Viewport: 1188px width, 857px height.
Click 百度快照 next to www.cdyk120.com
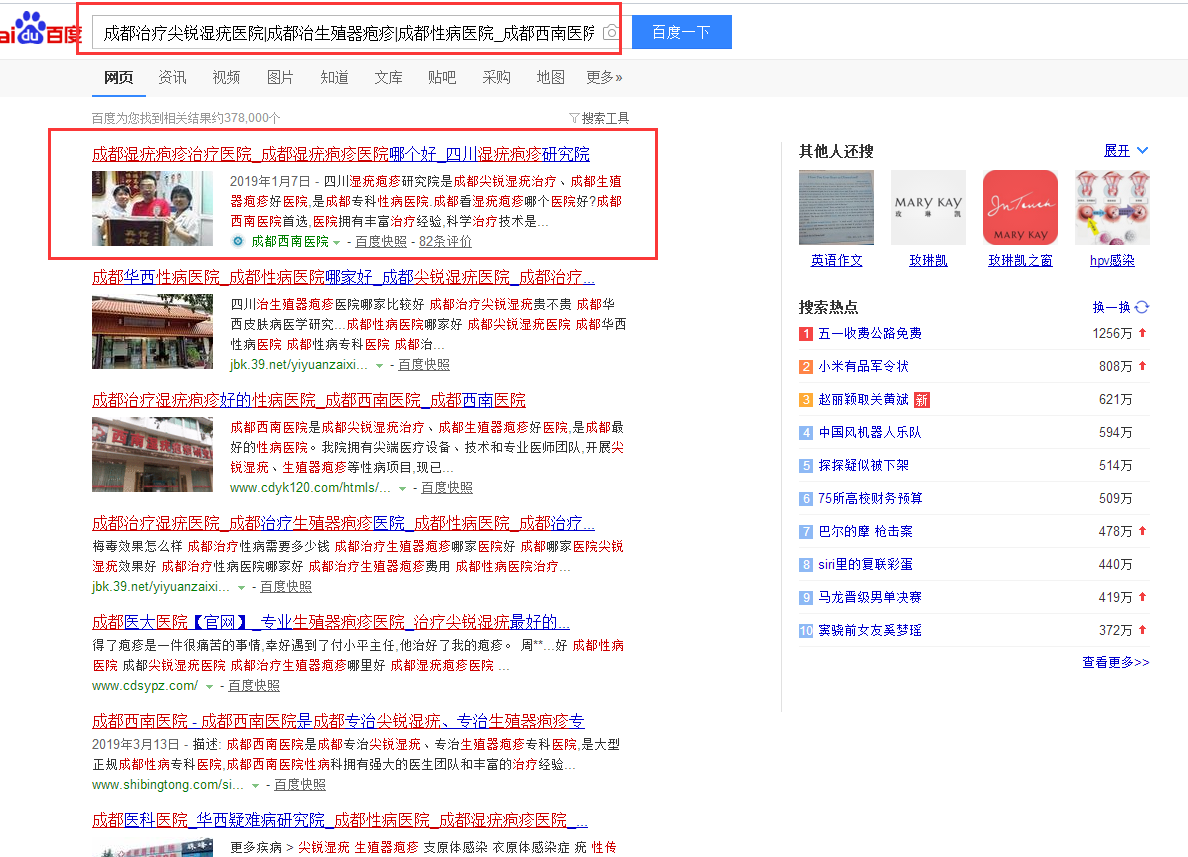[x=446, y=487]
